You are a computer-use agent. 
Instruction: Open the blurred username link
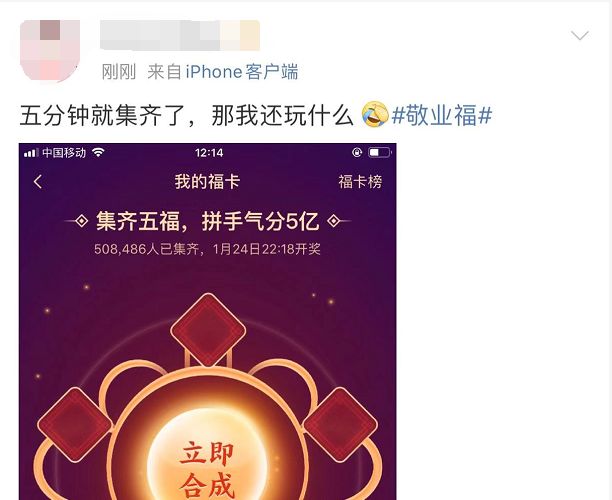(180, 35)
